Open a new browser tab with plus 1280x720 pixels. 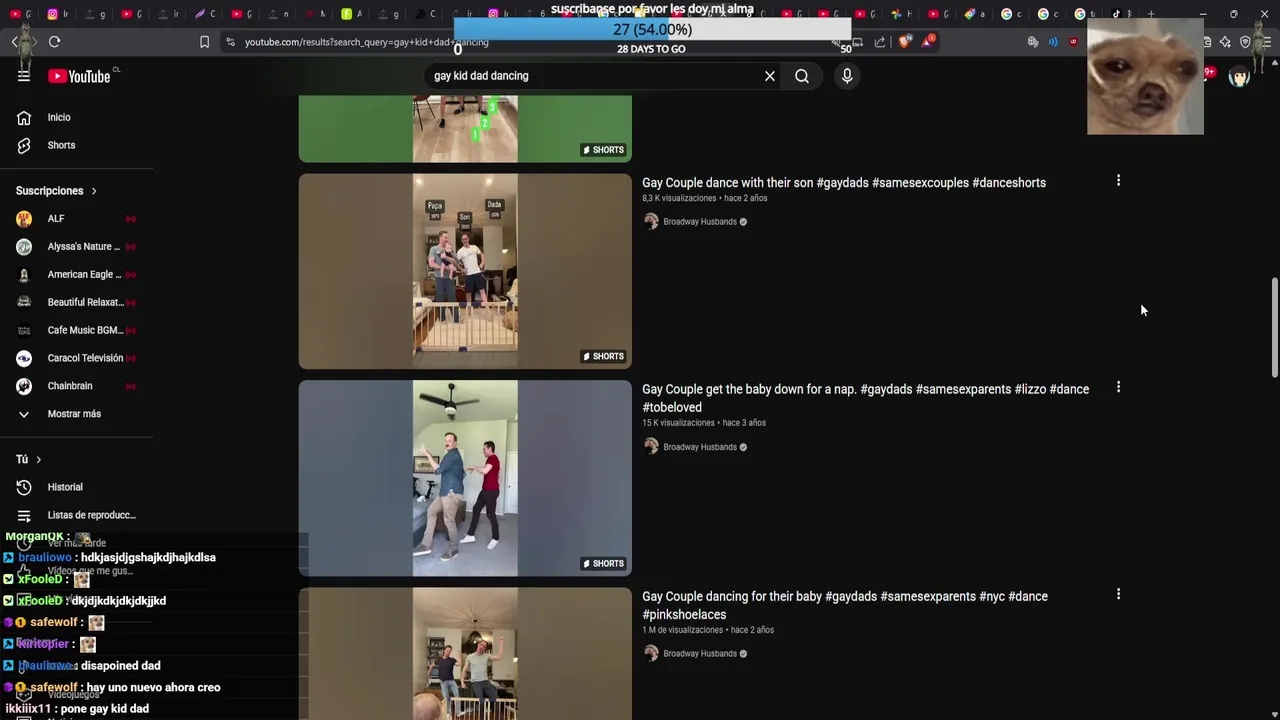[x=1151, y=14]
